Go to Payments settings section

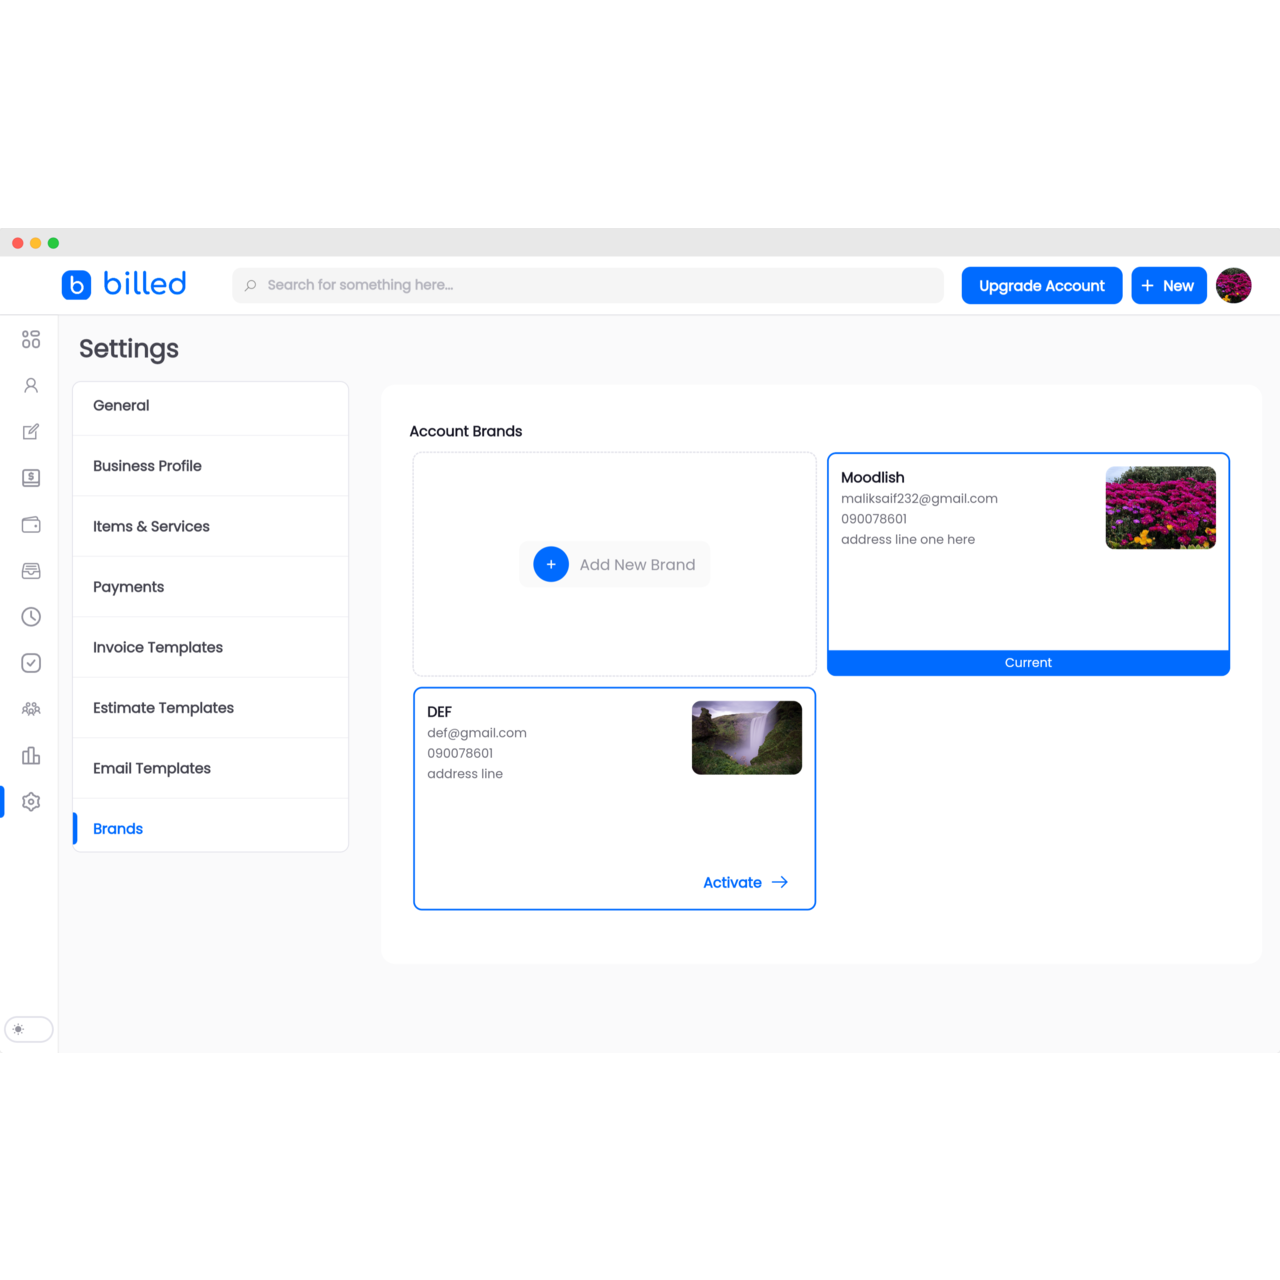(x=128, y=587)
